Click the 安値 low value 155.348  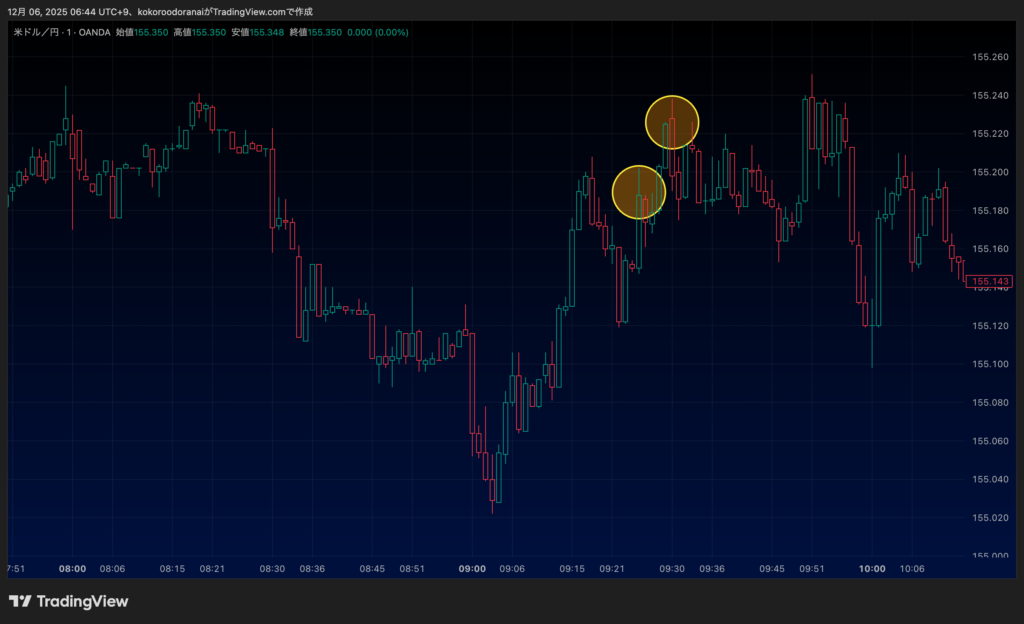[x=267, y=32]
